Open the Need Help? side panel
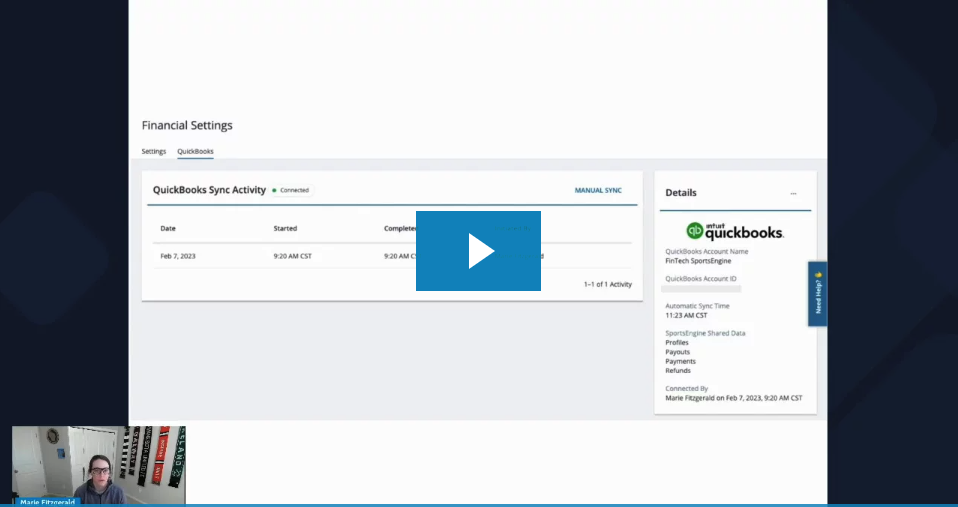Viewport: 958px width, 507px height. [818, 294]
